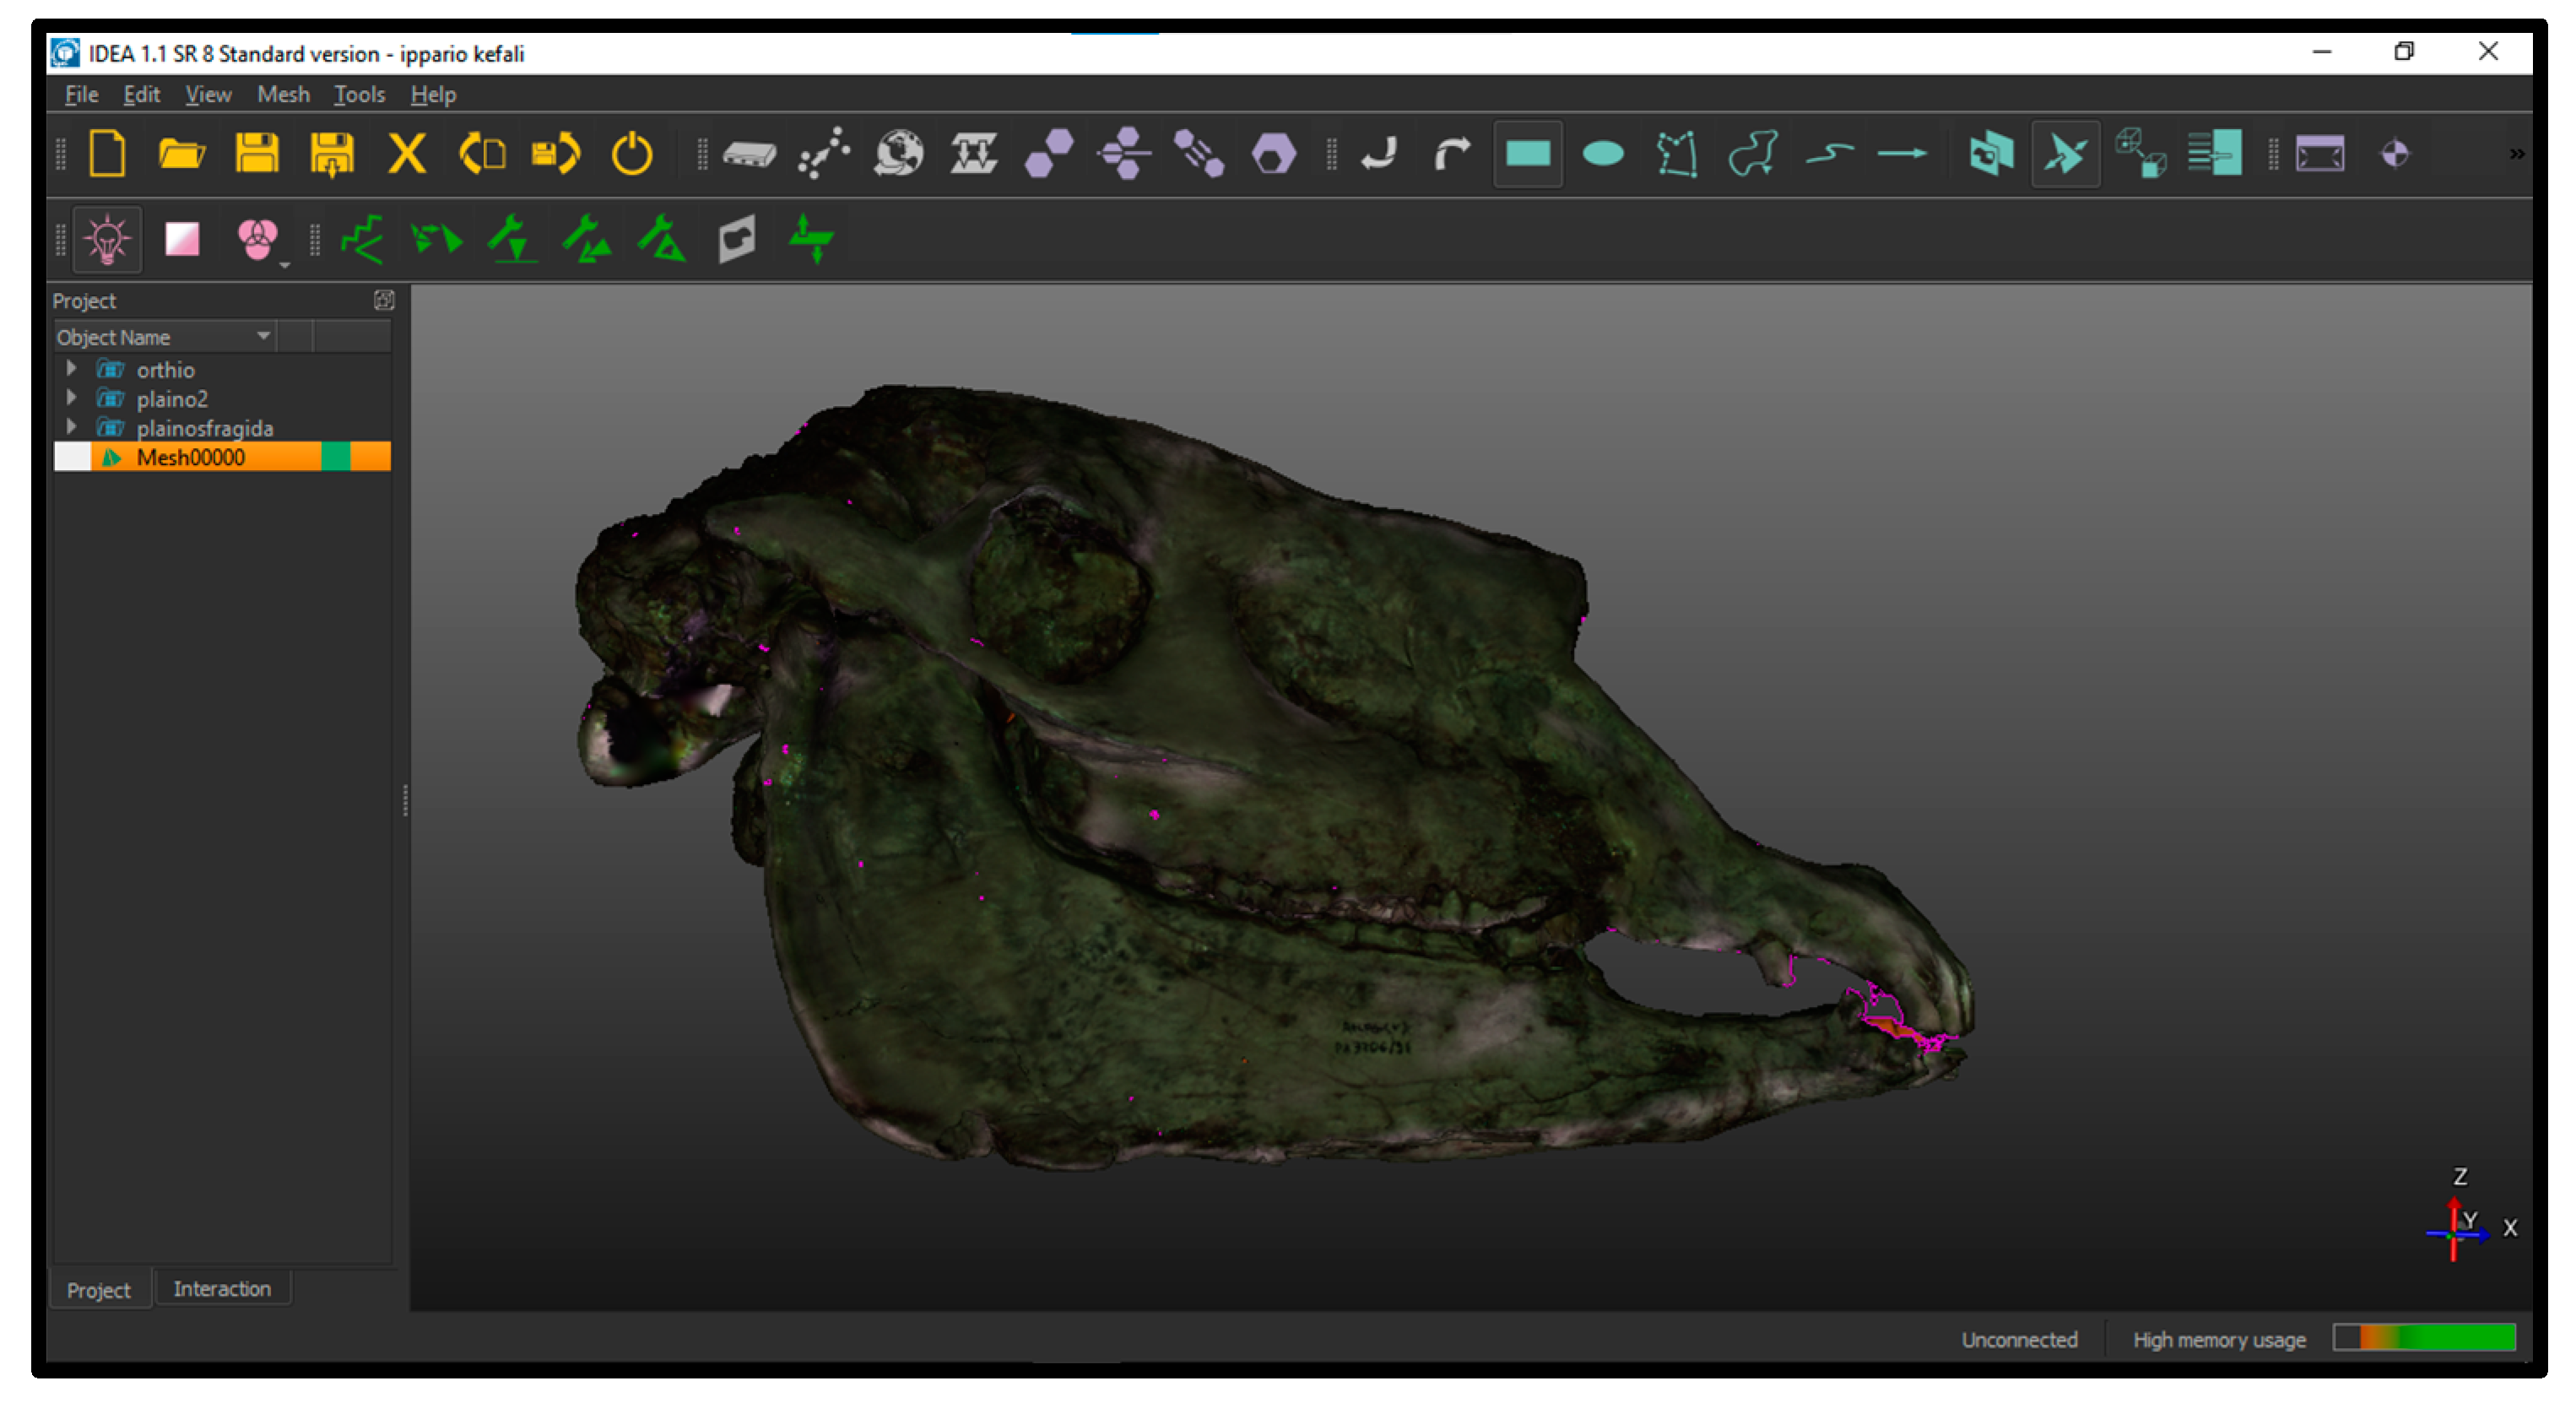Open the Object Name column dropdown
Viewport: 2576px width, 1408px height.
(x=264, y=337)
